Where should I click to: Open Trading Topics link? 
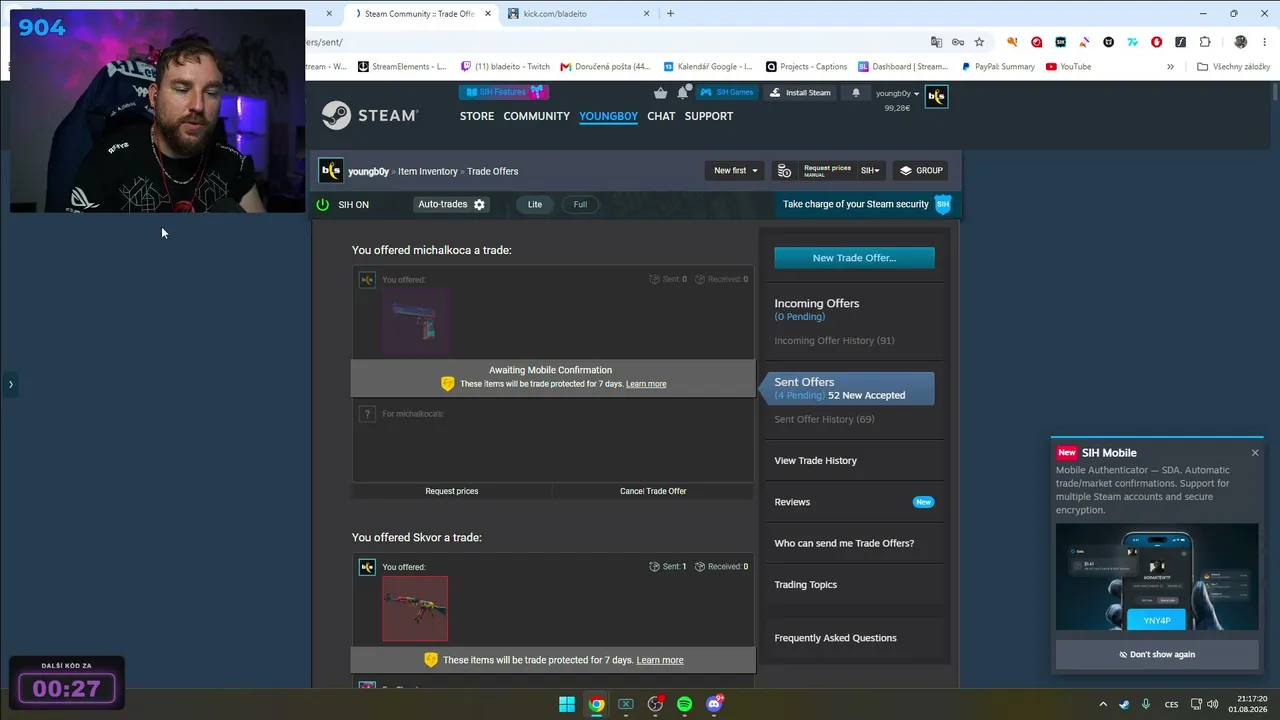pyautogui.click(x=805, y=585)
